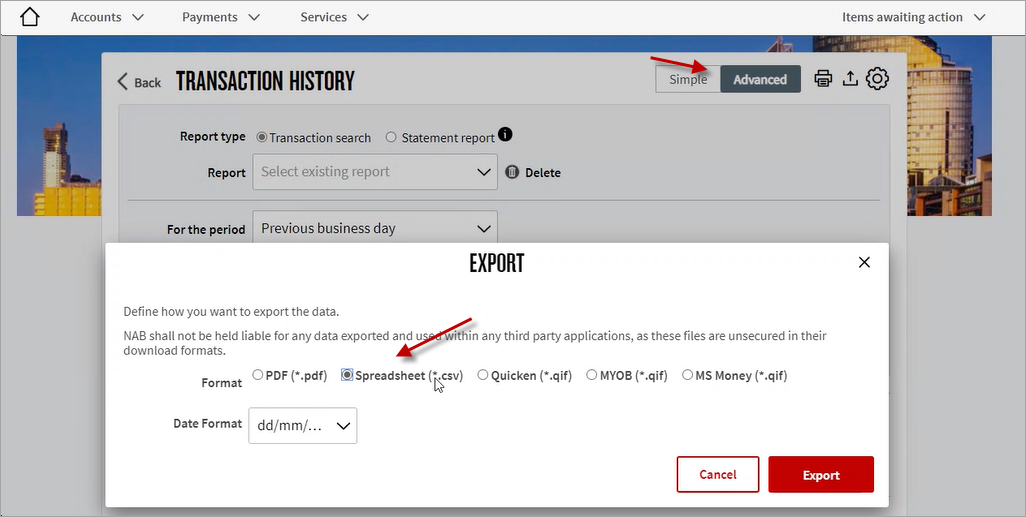This screenshot has height=517, width=1026.
Task: Choose the Quicken (*.qif) format option
Action: click(x=483, y=375)
